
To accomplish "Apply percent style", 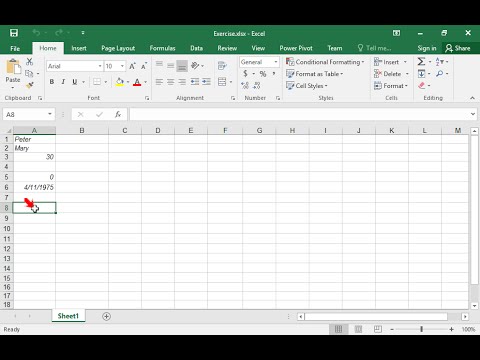I will (x=263, y=74).
